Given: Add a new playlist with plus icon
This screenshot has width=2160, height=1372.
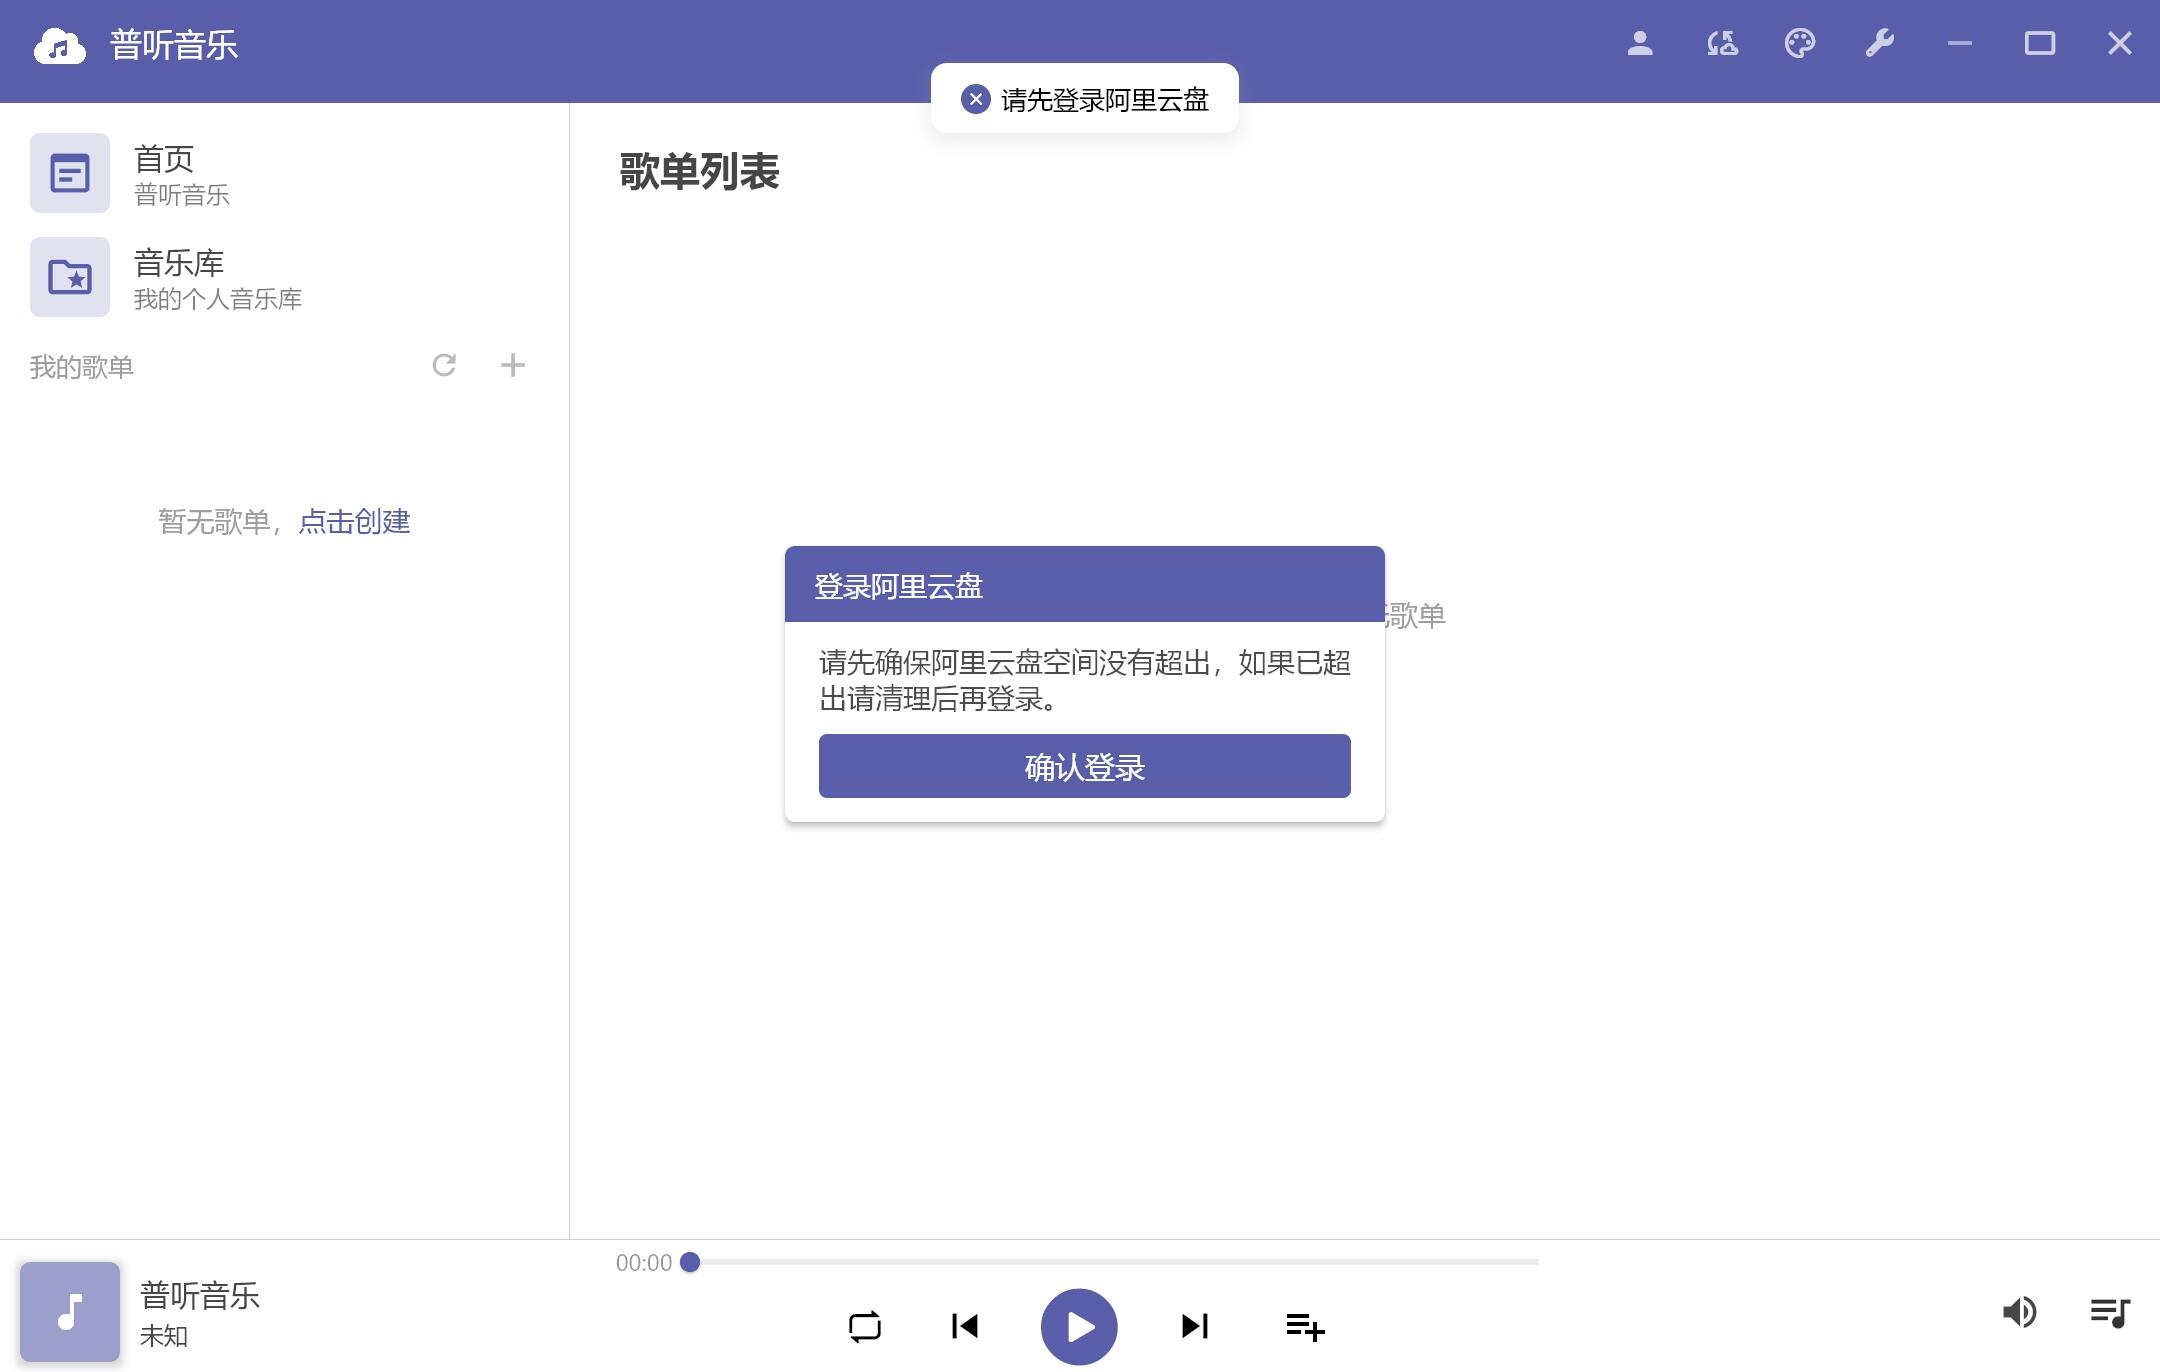Looking at the screenshot, I should click(x=513, y=366).
